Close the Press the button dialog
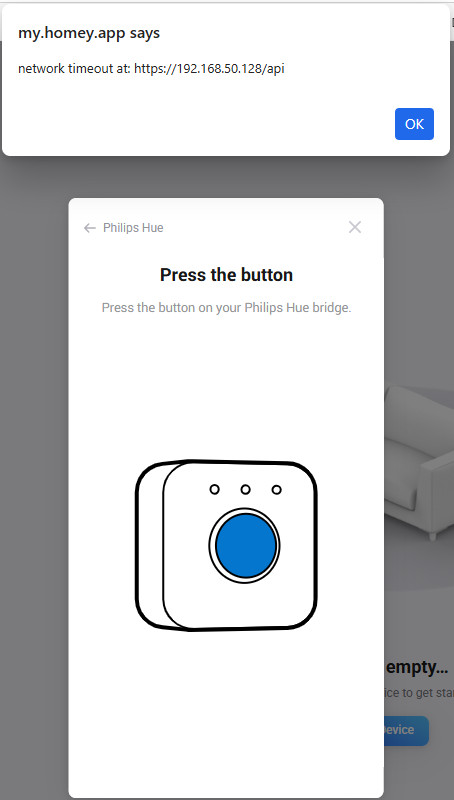Viewport: 454px width, 800px height. click(x=355, y=228)
